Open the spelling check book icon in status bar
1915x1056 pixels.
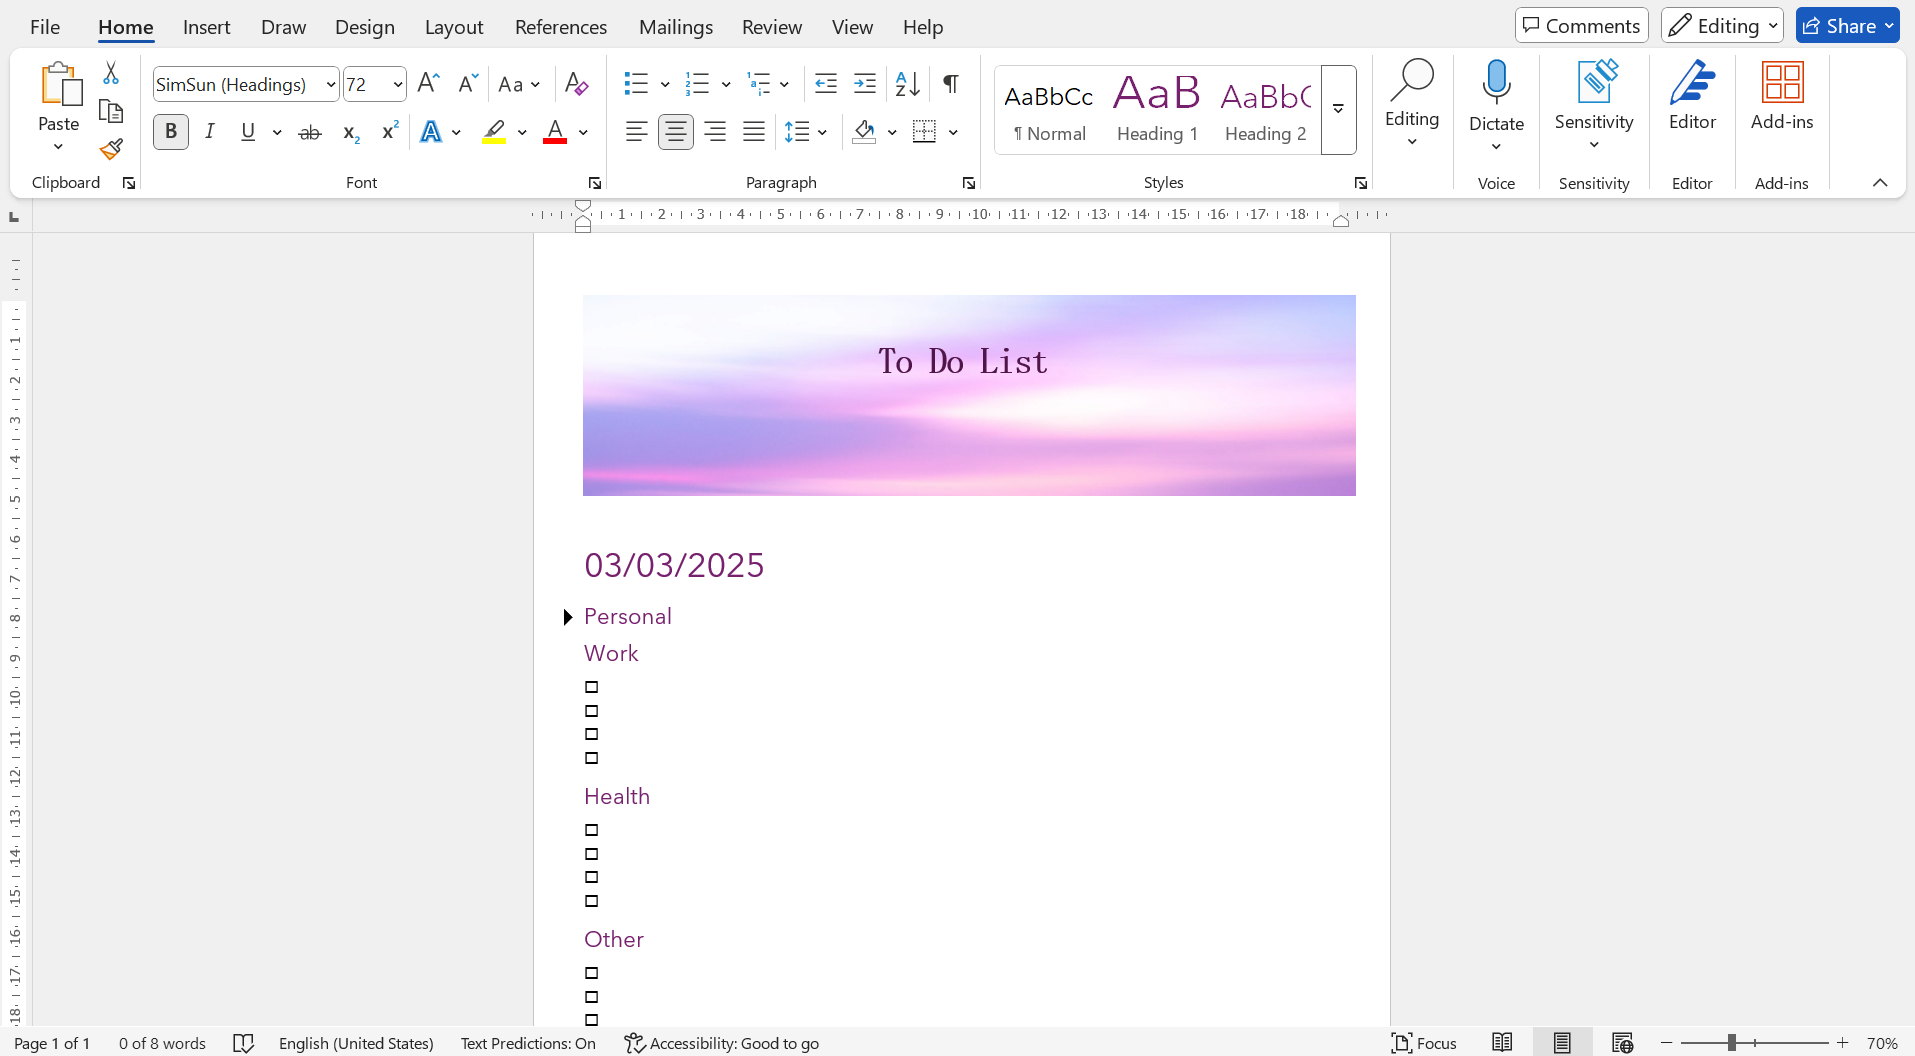pos(243,1043)
